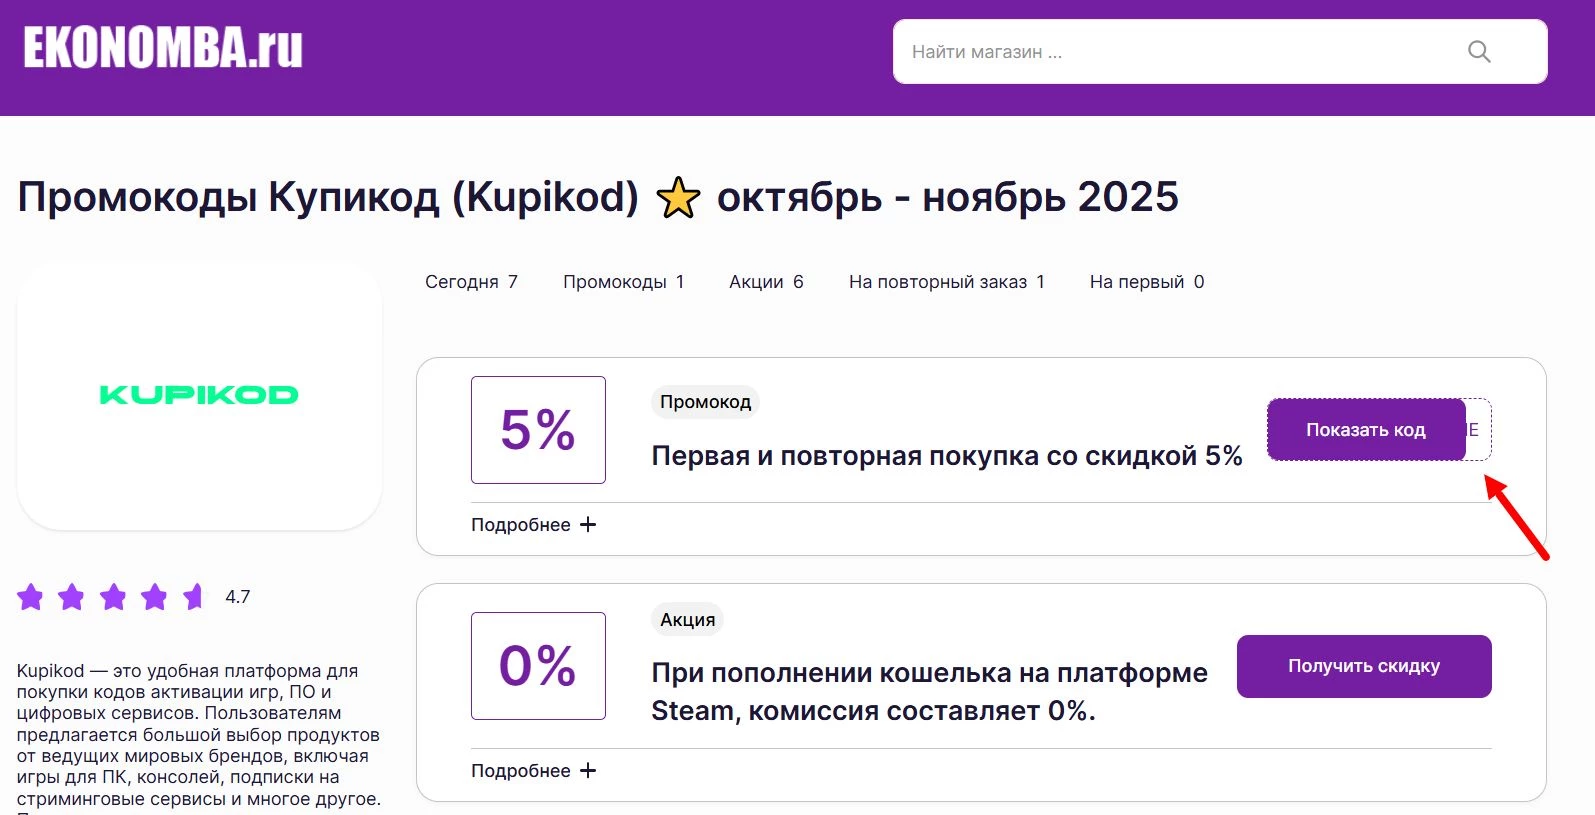Open the Акции 6 tab
The image size is (1595, 815).
(x=766, y=282)
